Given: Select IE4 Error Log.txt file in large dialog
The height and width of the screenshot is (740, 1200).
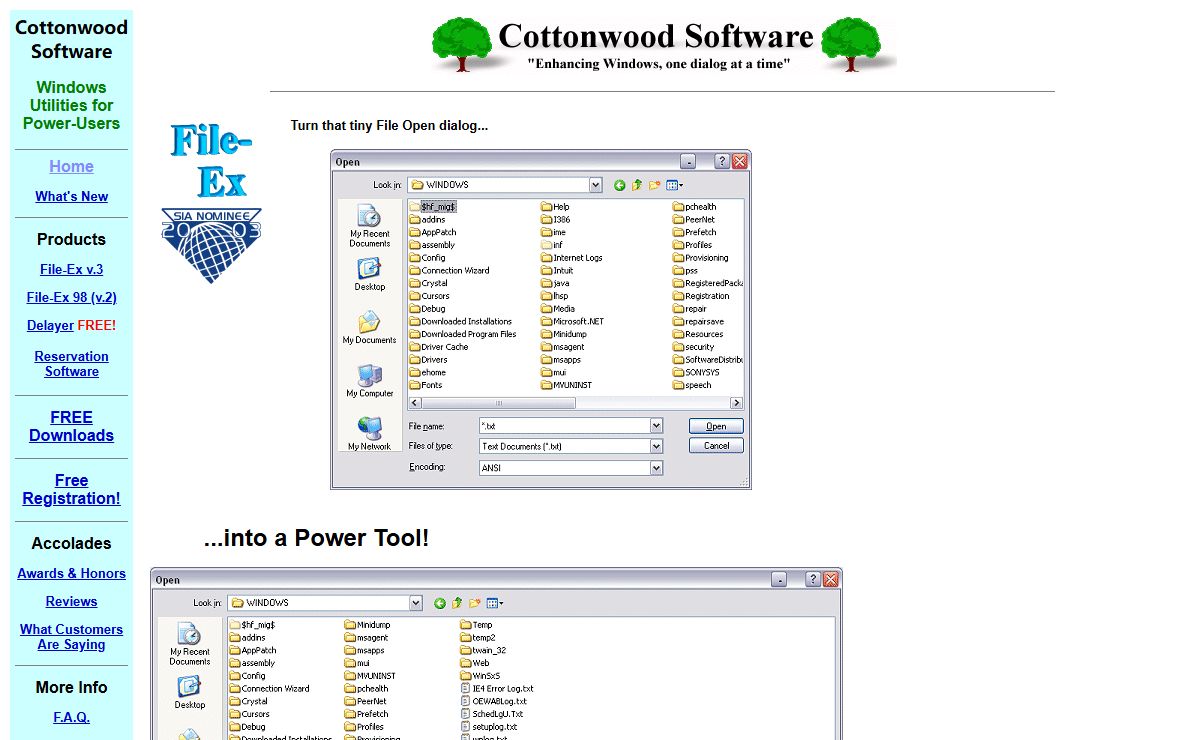Looking at the screenshot, I should tap(497, 688).
